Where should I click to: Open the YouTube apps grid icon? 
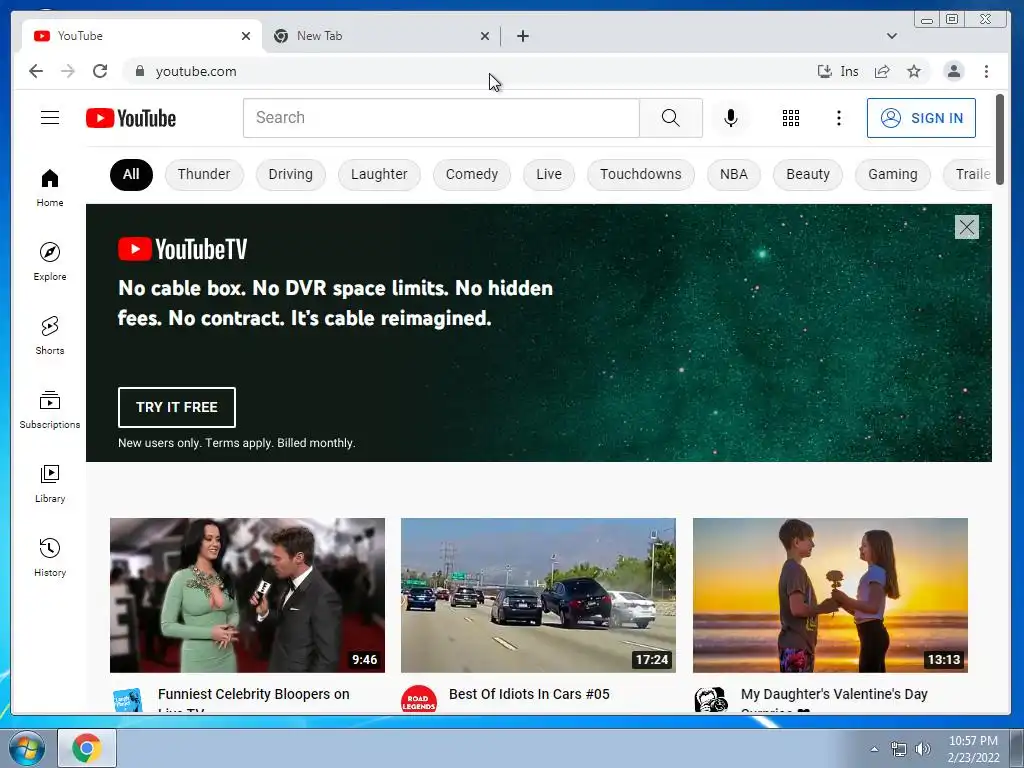pos(791,118)
